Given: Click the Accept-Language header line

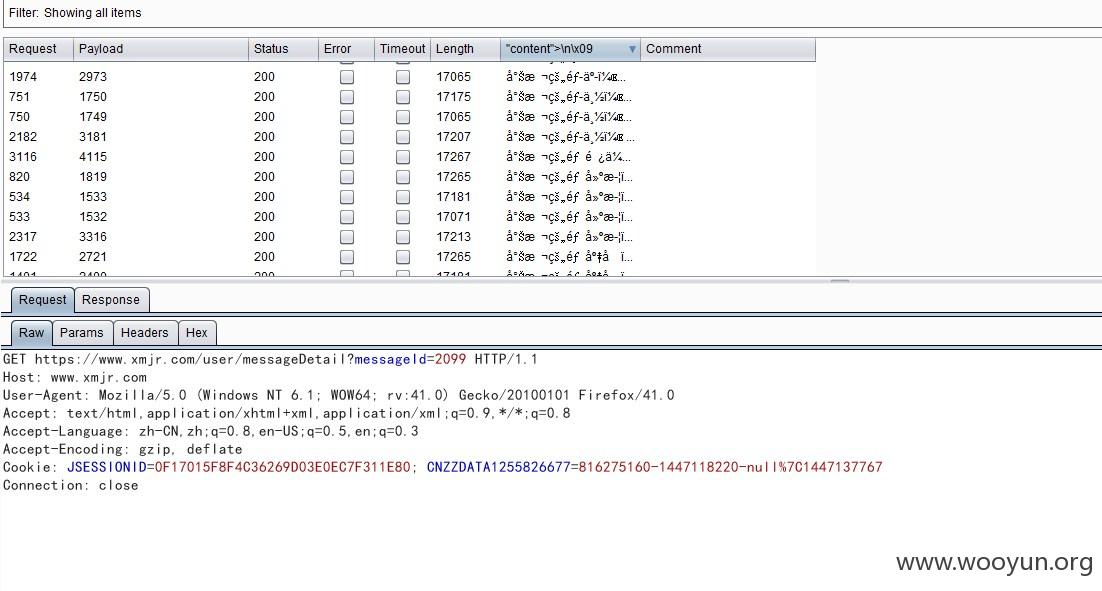Looking at the screenshot, I should coord(210,431).
